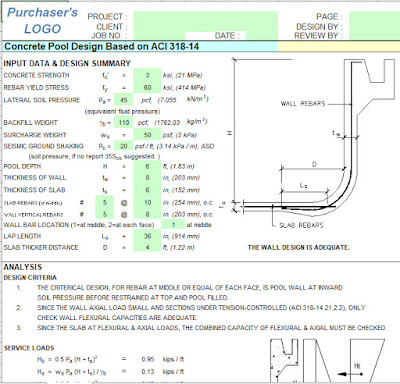The height and width of the screenshot is (384, 400).
Task: Click the slab thicker distance value 4
Action: coord(147,247)
